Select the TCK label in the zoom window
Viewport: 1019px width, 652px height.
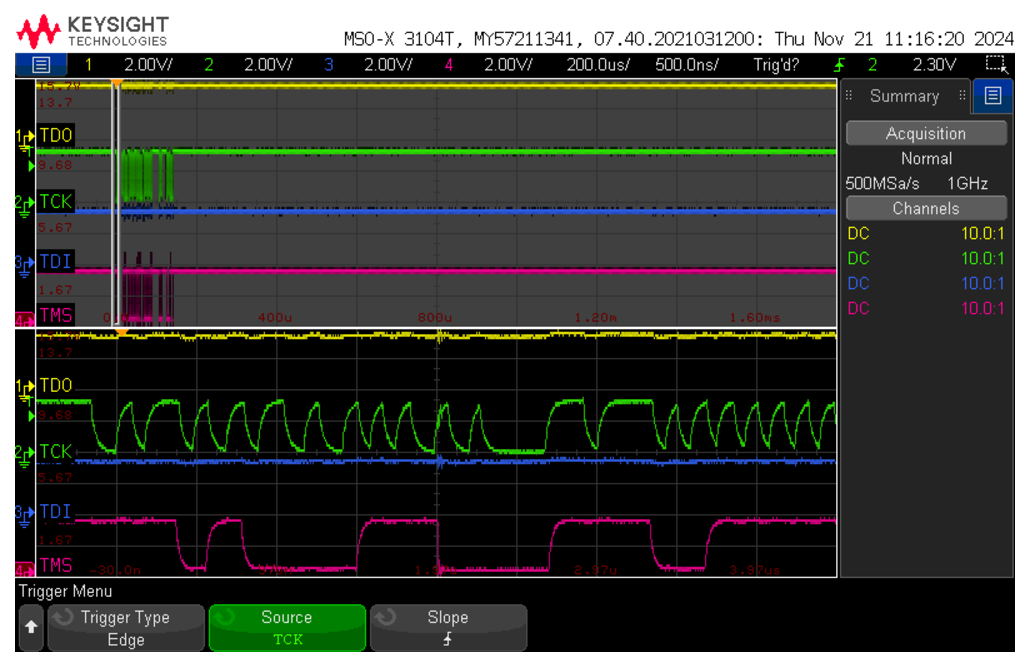click(x=56, y=452)
